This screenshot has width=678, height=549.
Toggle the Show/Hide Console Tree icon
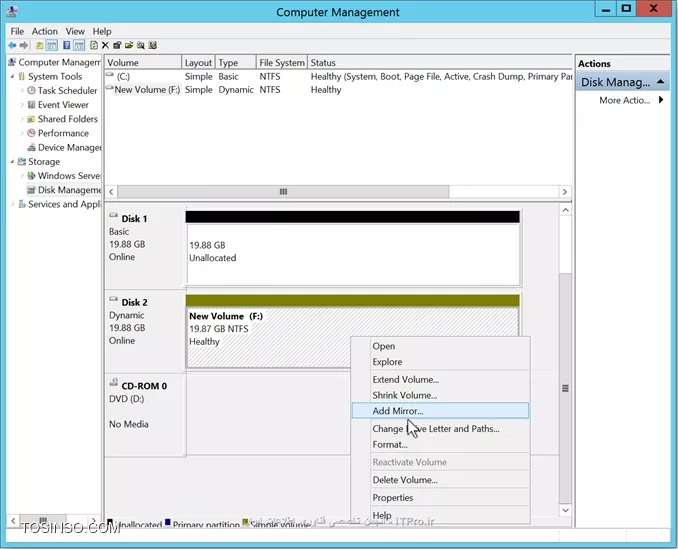pyautogui.click(x=51, y=45)
